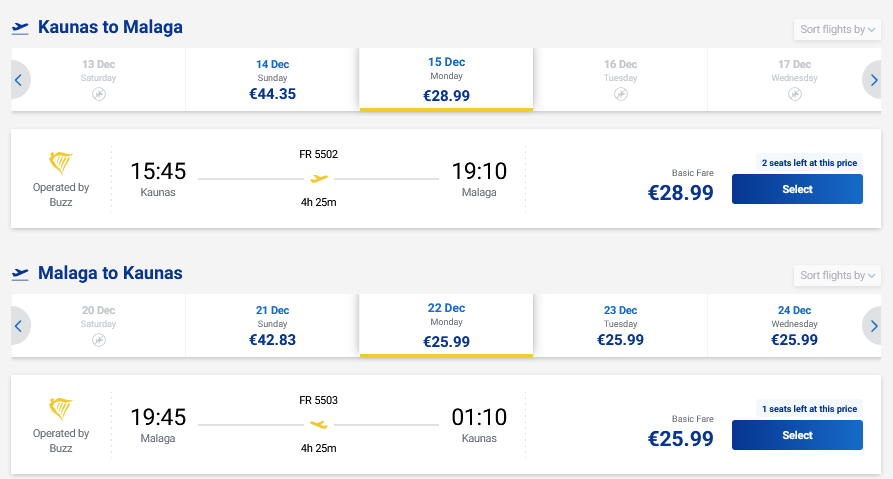This screenshot has height=479, width=893.
Task: Click the 15 Dec Monday selected date
Action: 446,80
